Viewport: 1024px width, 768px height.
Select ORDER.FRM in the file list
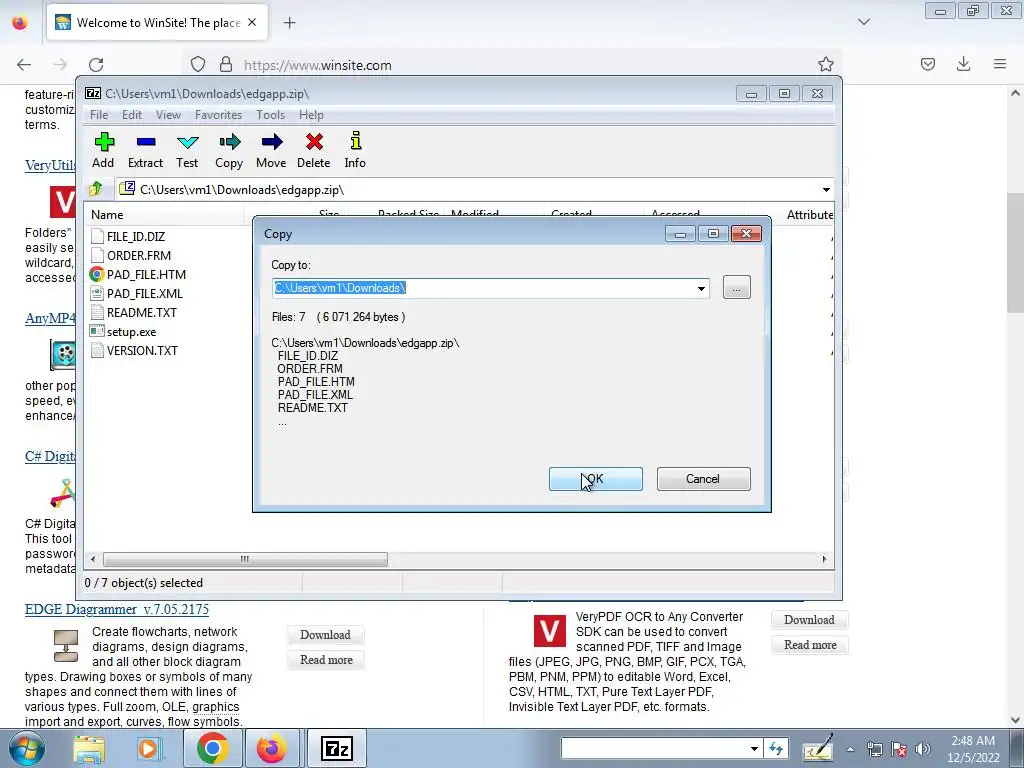pos(139,255)
